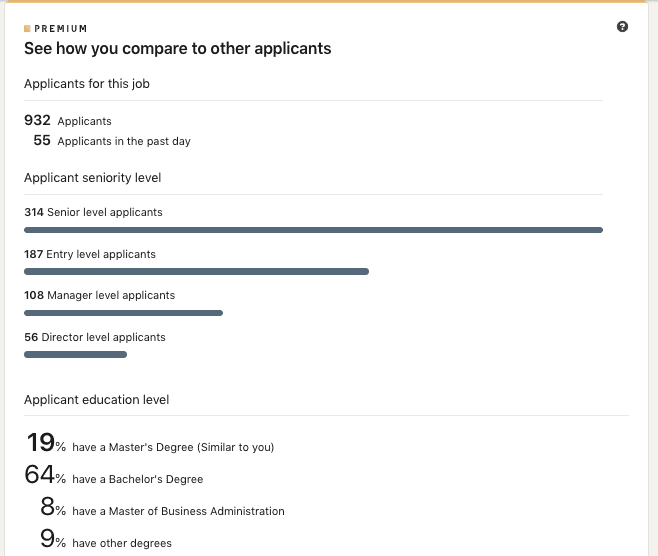Click the "Applicant seniority level" section heading
Image resolution: width=658 pixels, height=556 pixels.
93,177
